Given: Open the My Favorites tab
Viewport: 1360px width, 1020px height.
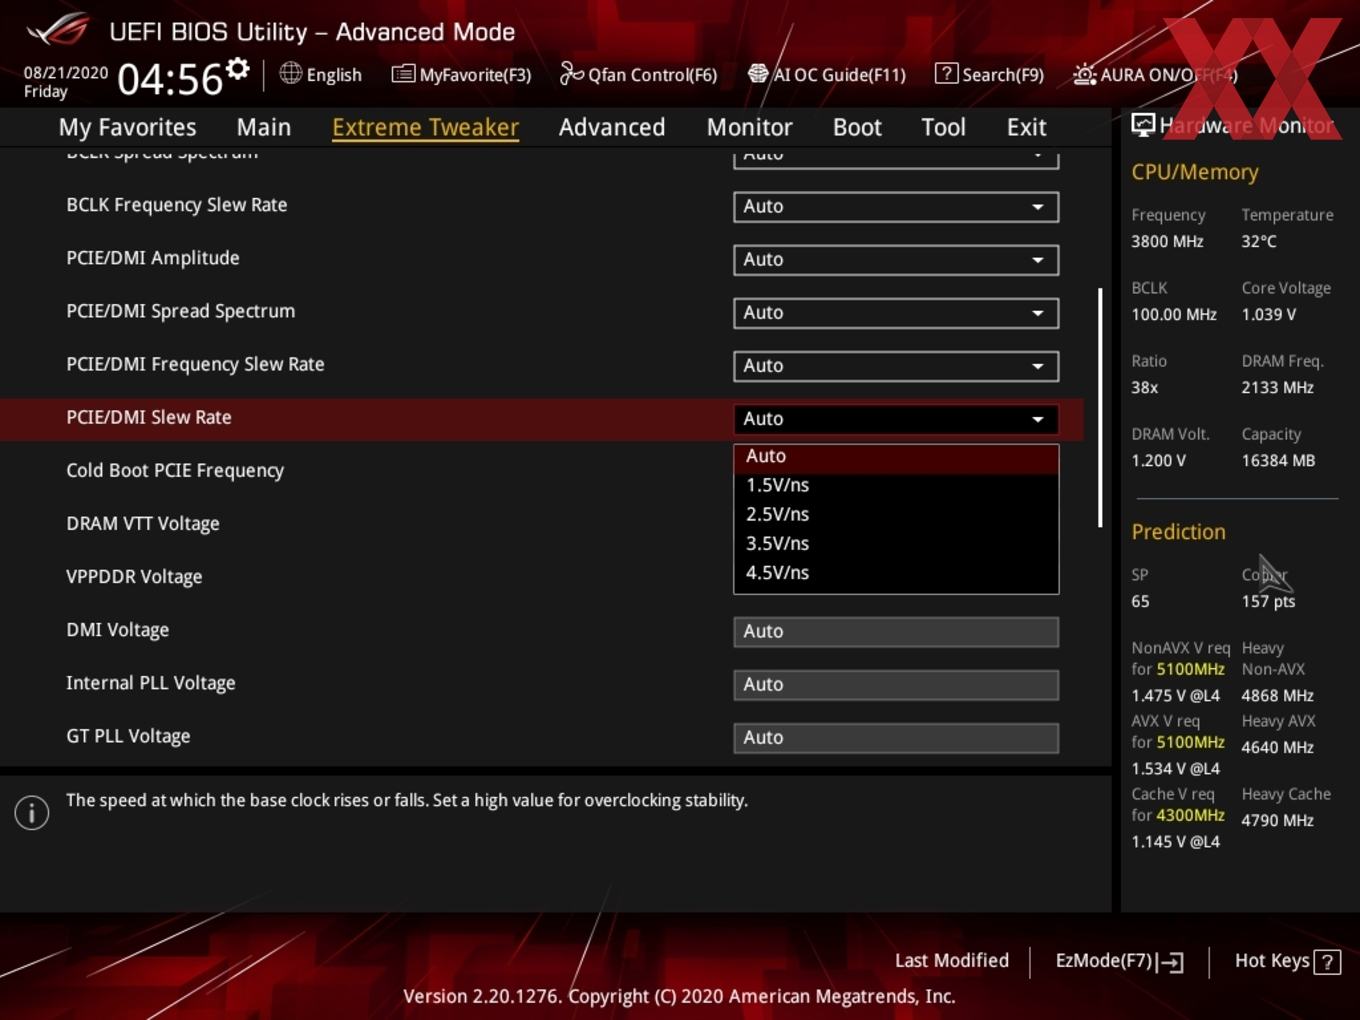Looking at the screenshot, I should pyautogui.click(x=127, y=127).
